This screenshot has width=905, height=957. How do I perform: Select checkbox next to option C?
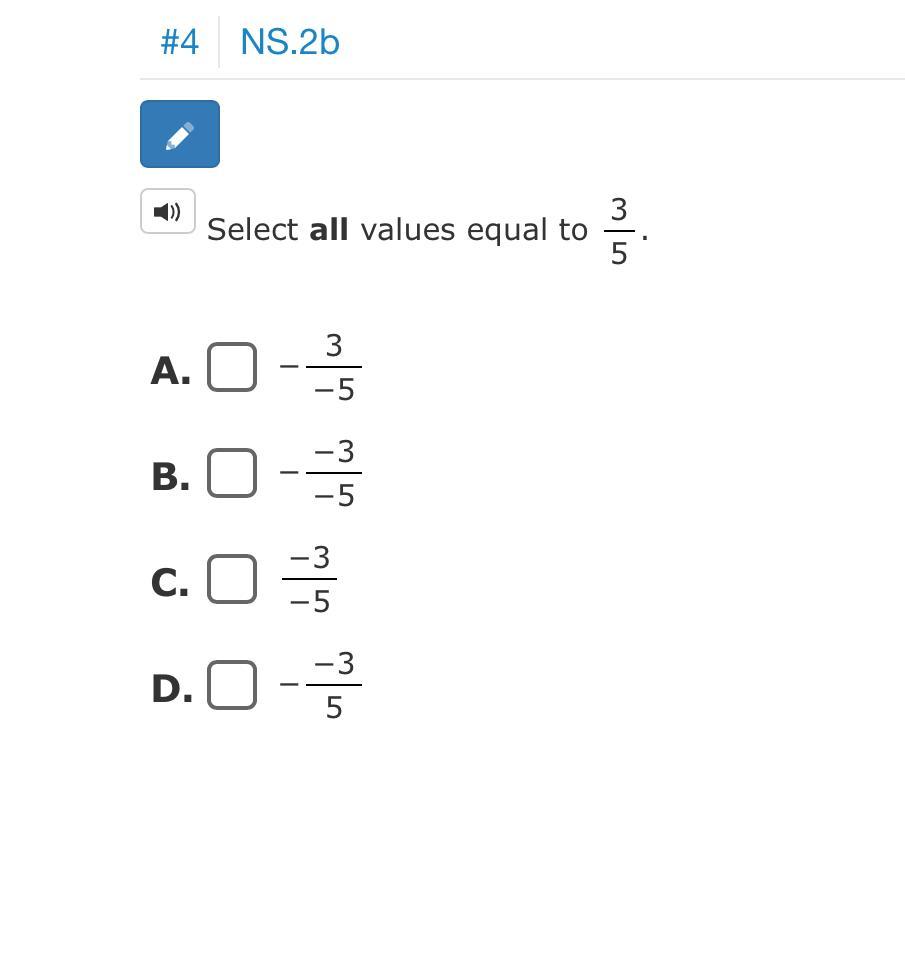point(232,579)
